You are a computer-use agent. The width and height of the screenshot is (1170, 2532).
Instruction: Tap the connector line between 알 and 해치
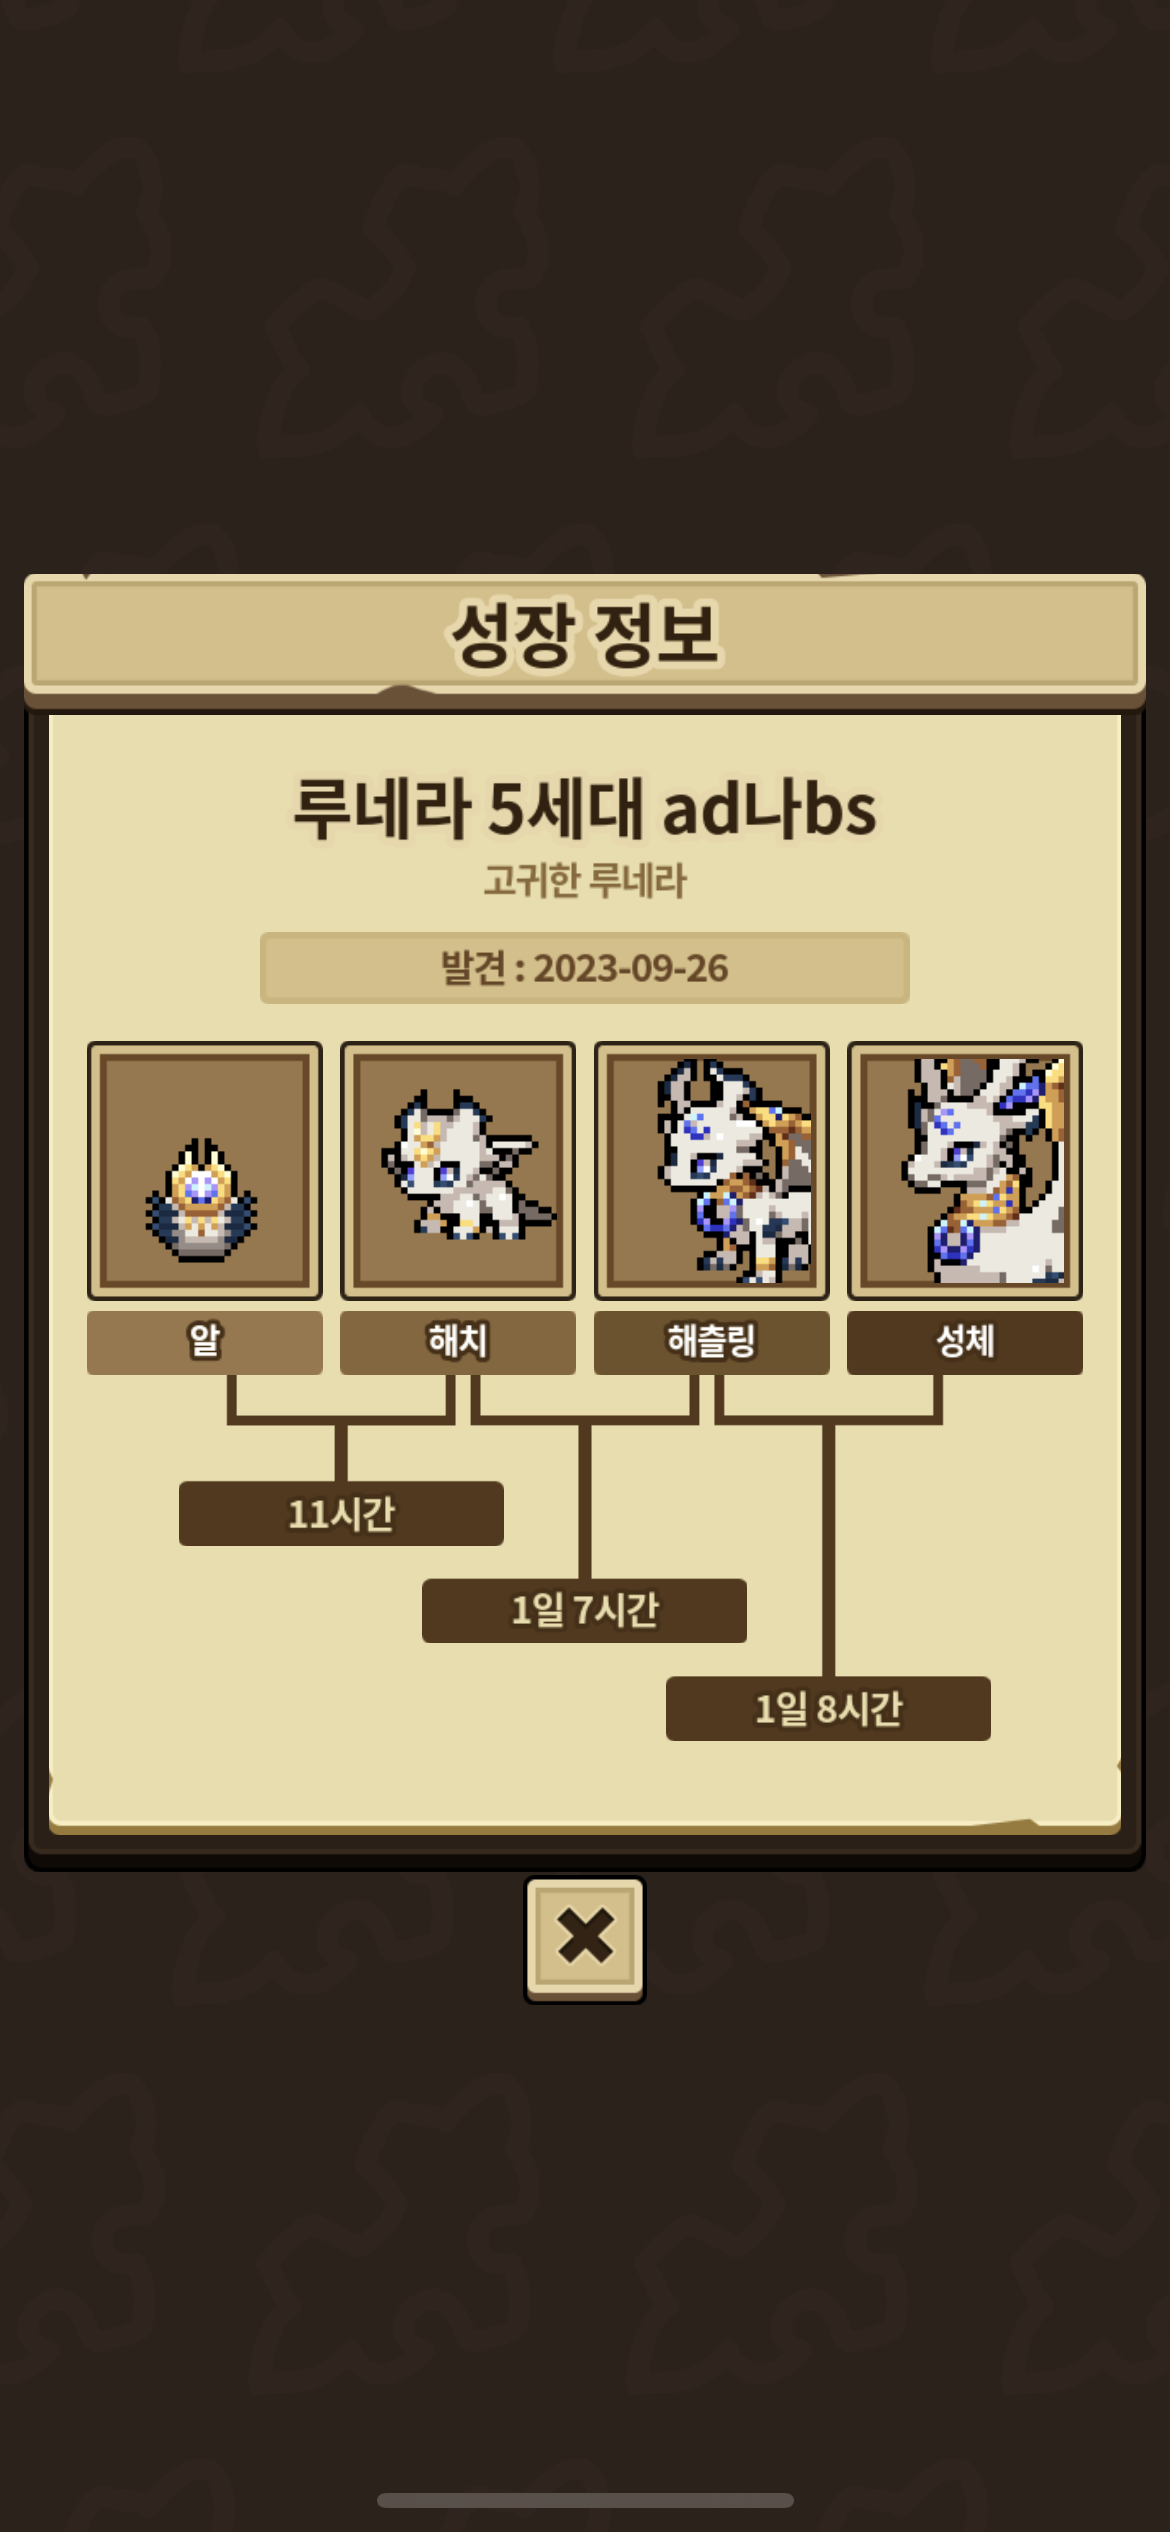coord(341,1420)
